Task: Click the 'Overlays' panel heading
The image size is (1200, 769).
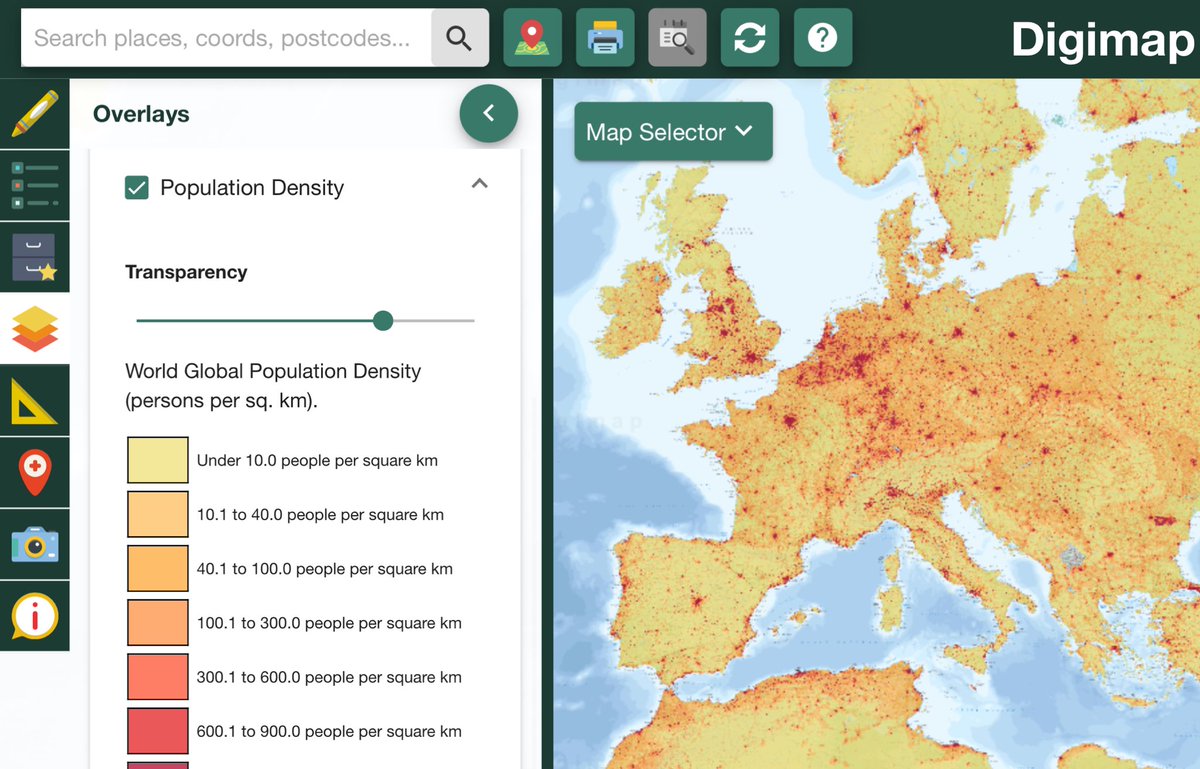Action: 141,114
